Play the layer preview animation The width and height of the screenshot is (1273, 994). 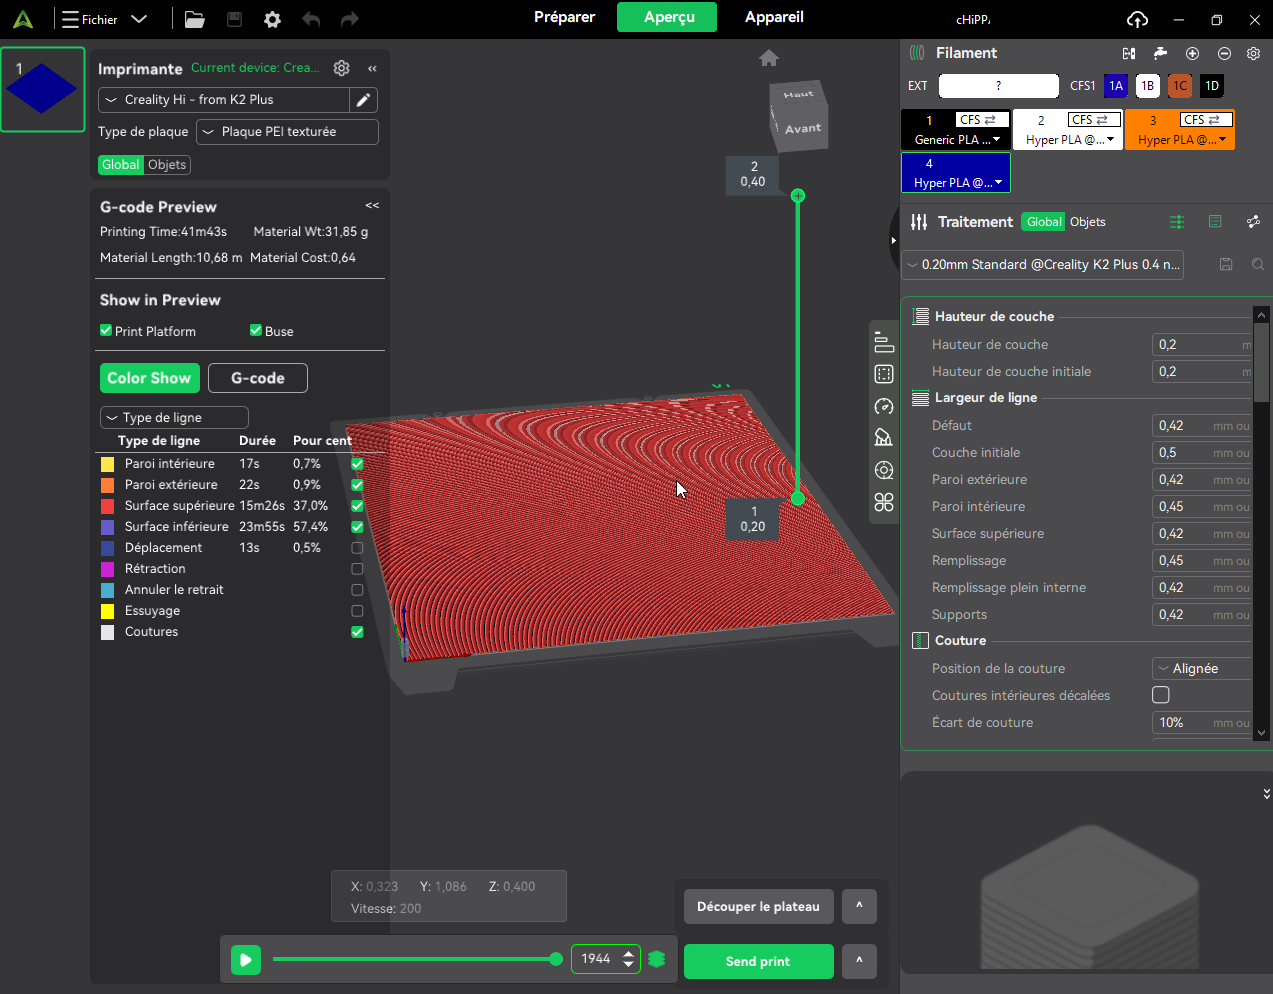tap(245, 960)
